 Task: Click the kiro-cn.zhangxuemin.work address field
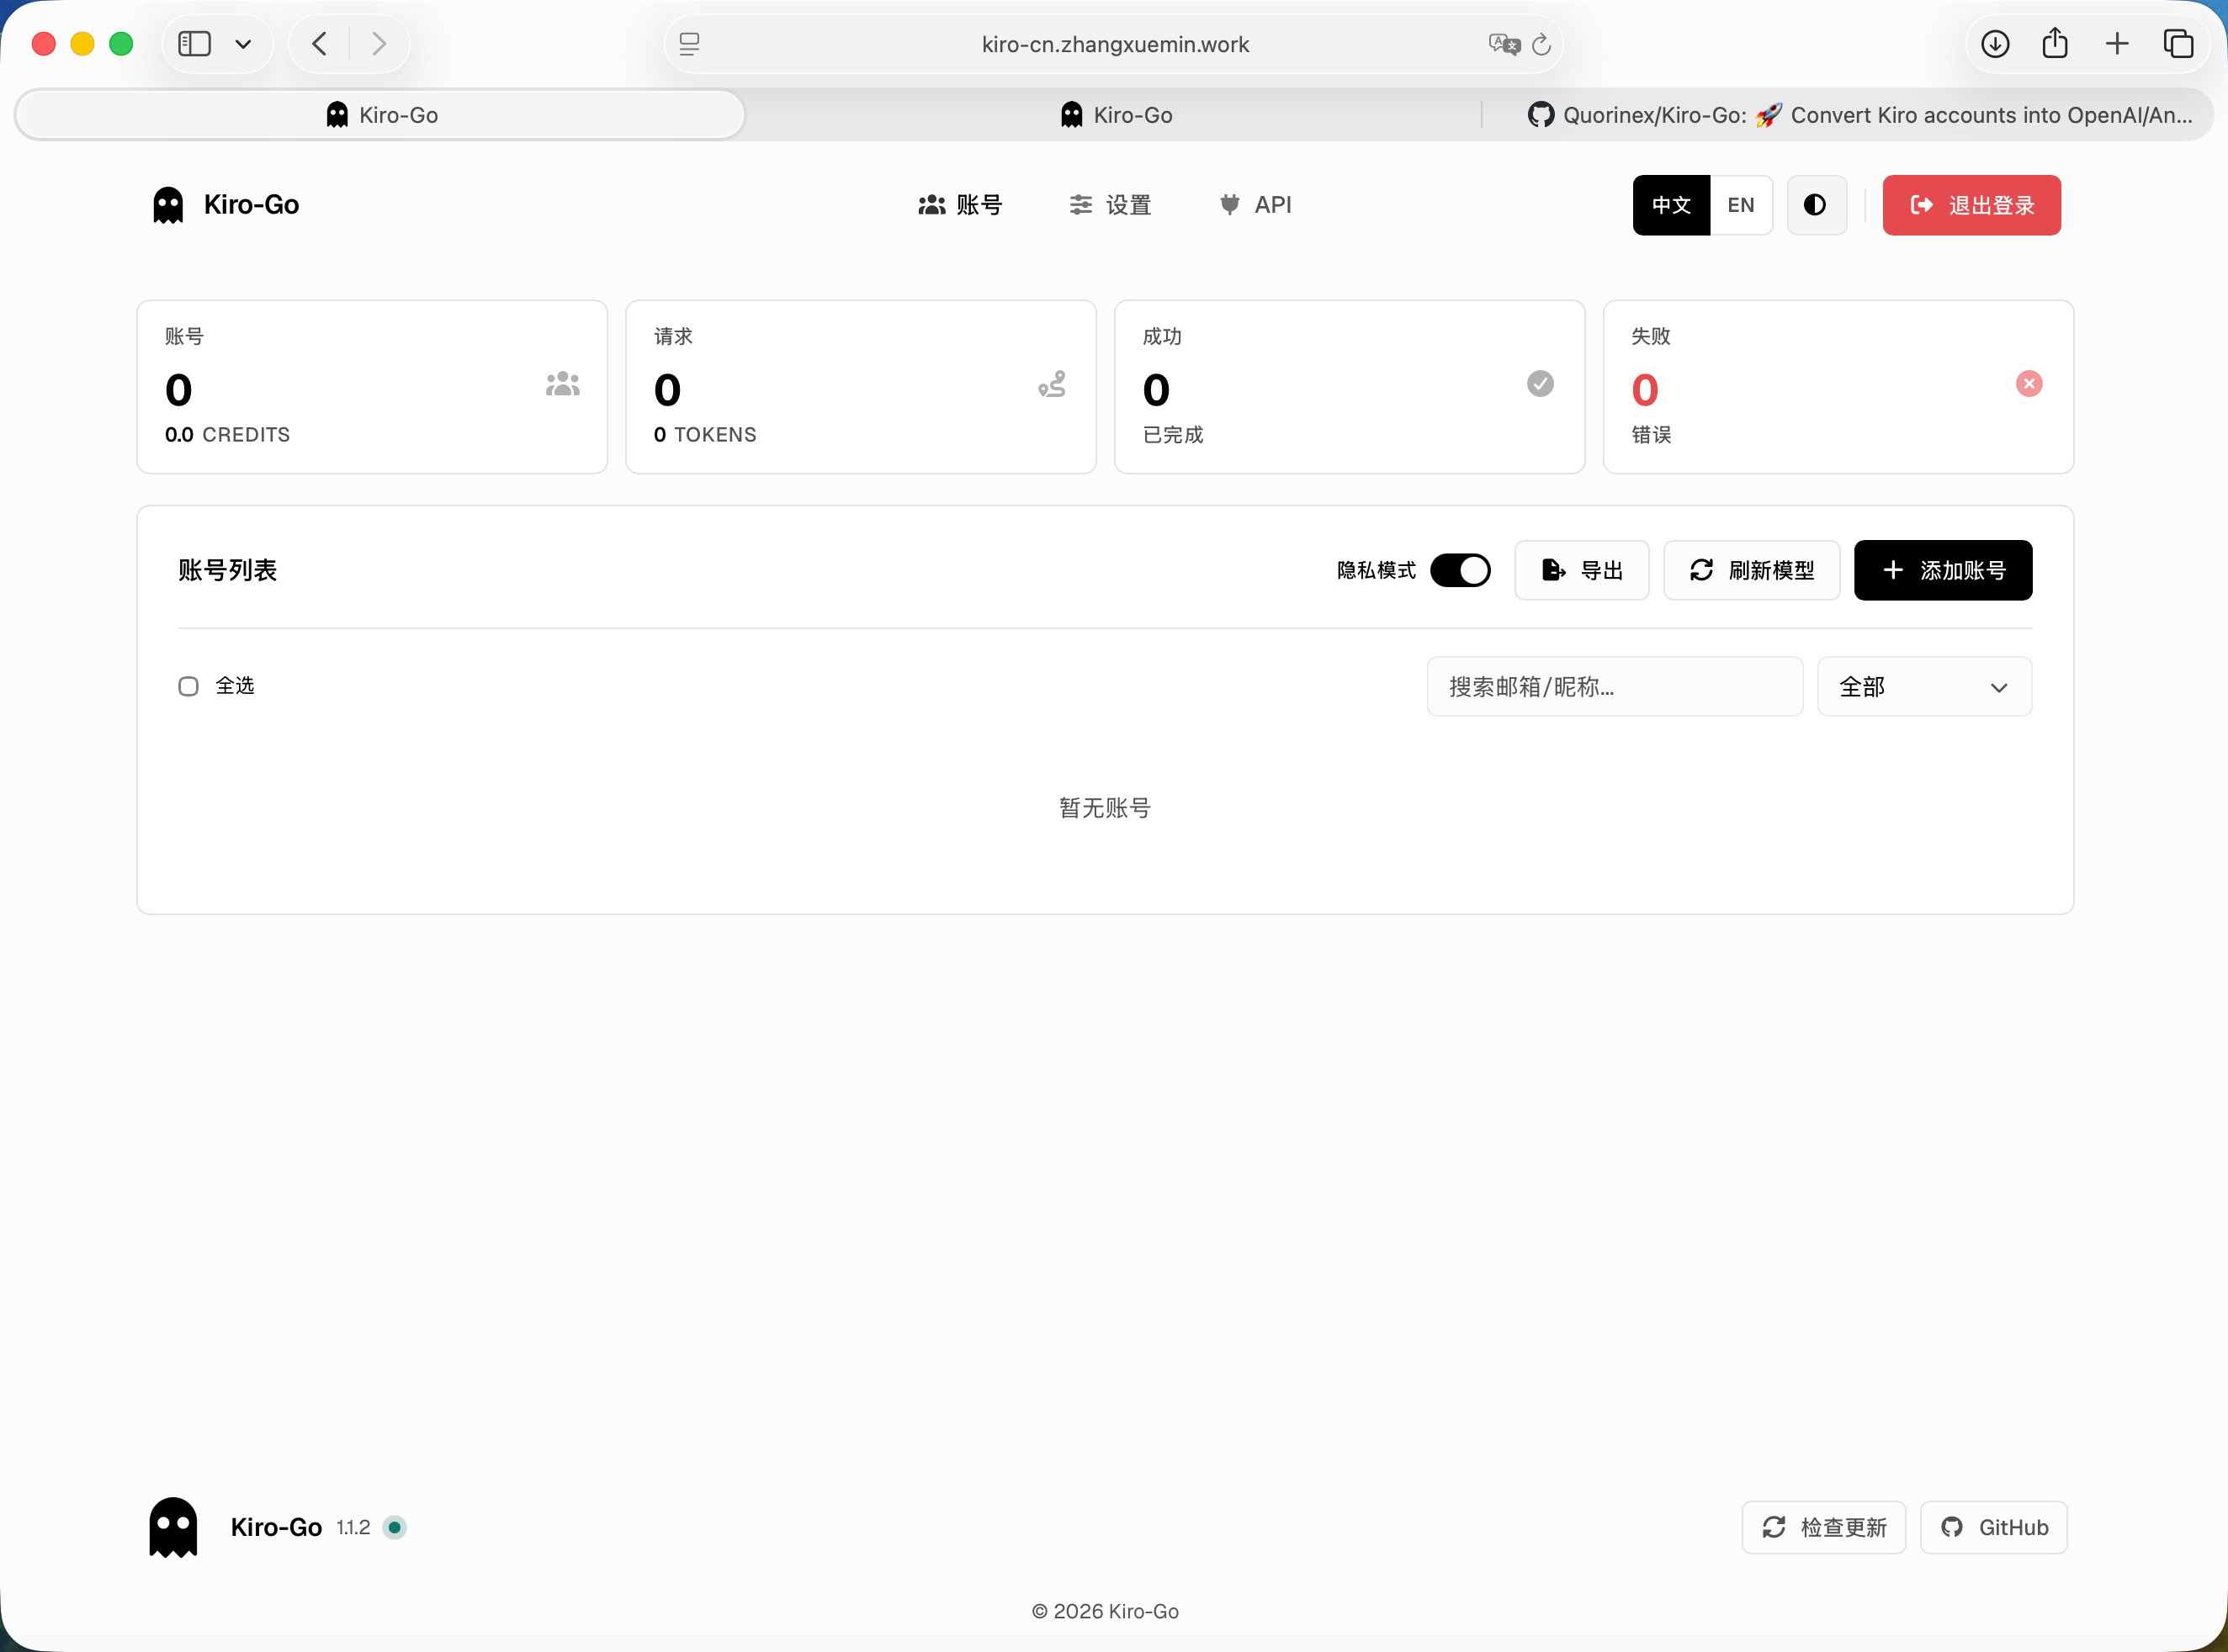[x=1115, y=44]
